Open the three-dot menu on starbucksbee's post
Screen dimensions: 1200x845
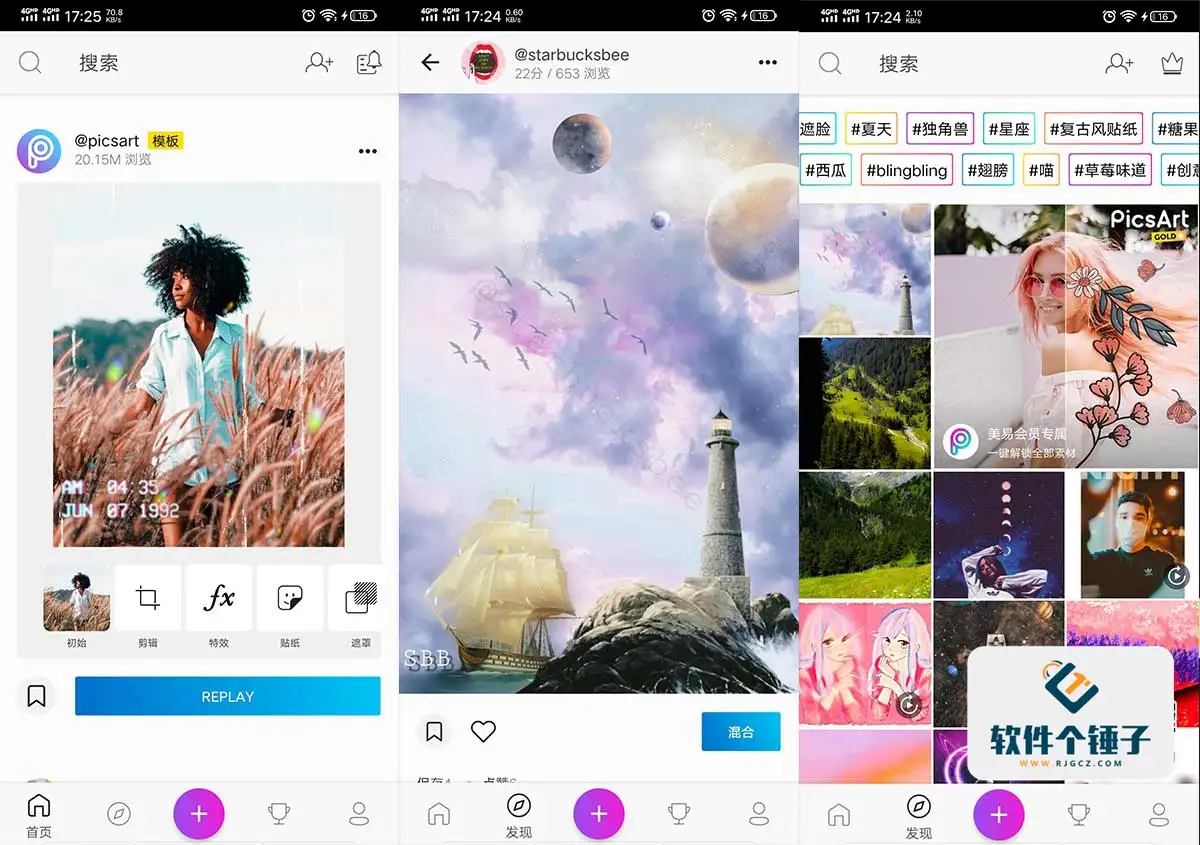pyautogui.click(x=767, y=62)
